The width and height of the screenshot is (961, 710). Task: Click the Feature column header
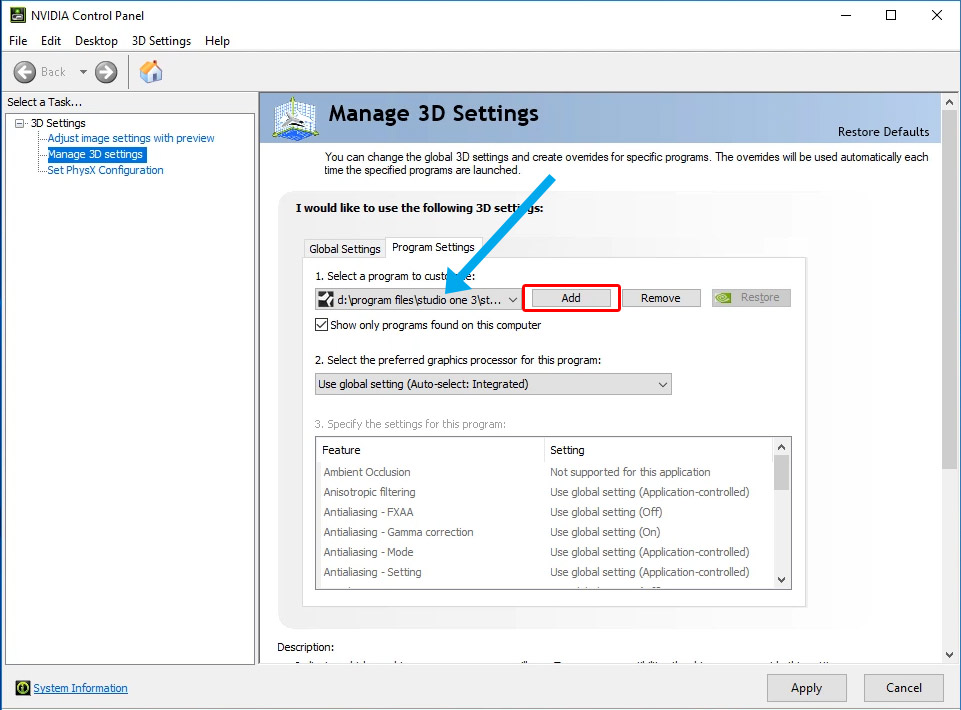pyautogui.click(x=430, y=450)
